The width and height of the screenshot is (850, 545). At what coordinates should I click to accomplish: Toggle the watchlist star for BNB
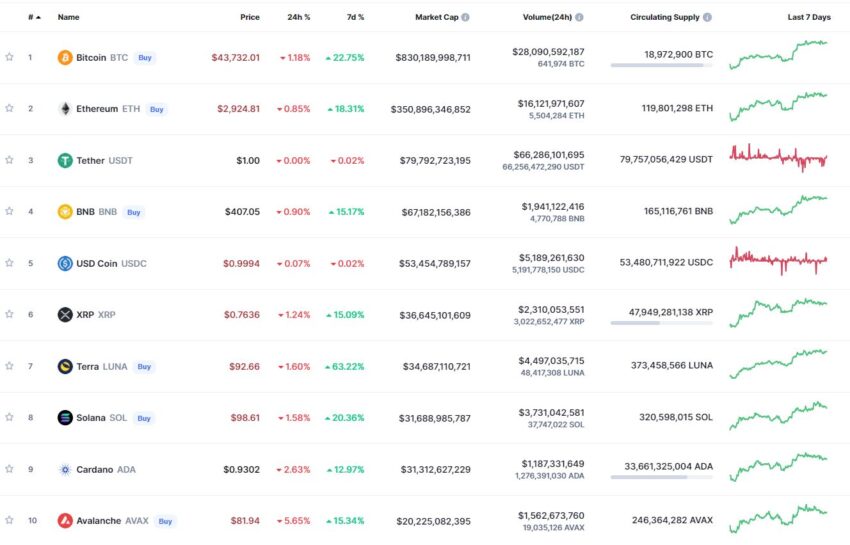coord(9,211)
